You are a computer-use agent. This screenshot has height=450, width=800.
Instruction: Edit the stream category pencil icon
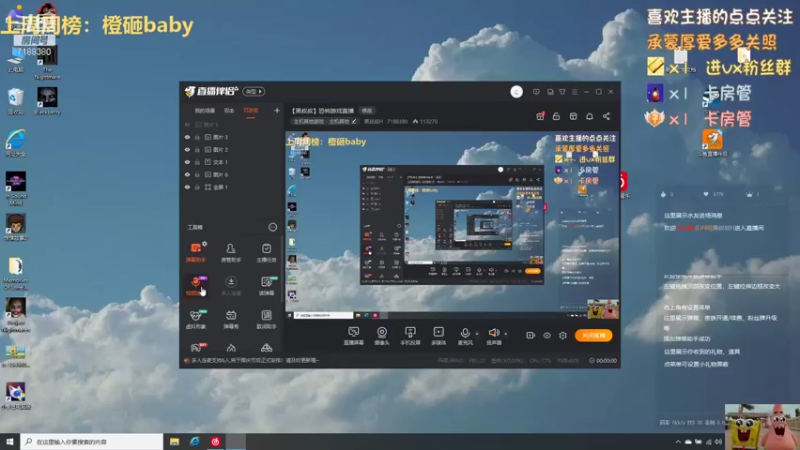(x=354, y=121)
